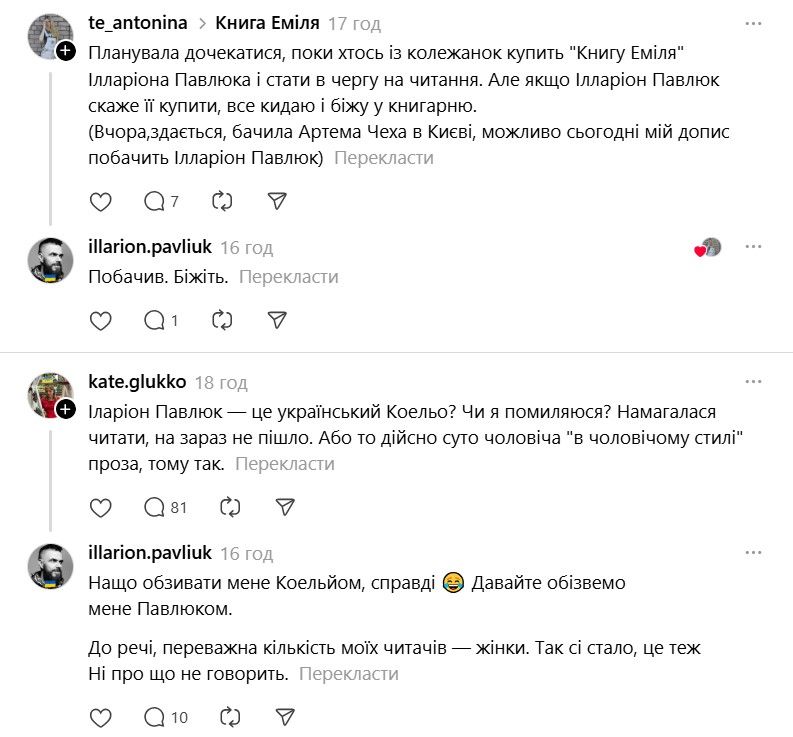This screenshot has height=737, width=793.
Task: Repost te_antonina's post about Книга Еміля
Action: [222, 201]
